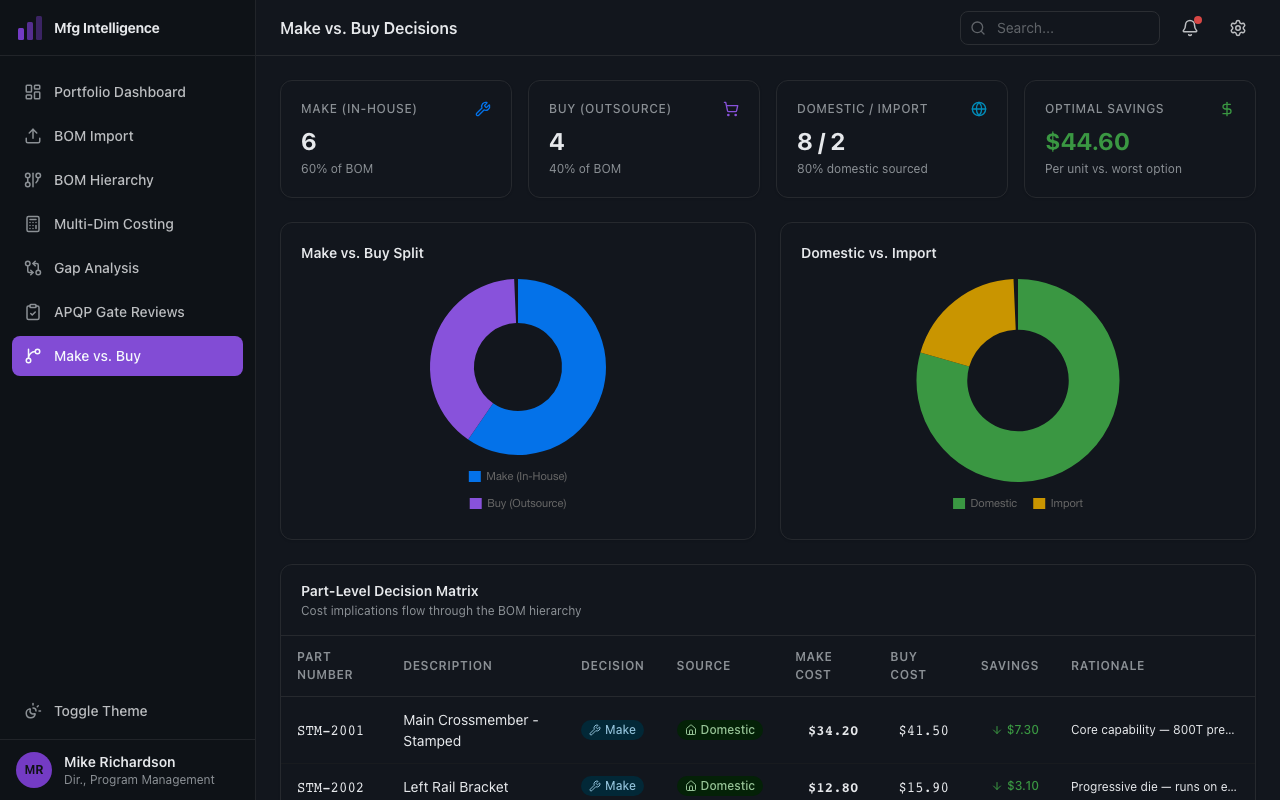Toggle Make (In-House) legend series
This screenshot has height=800, width=1280.
click(x=517, y=477)
